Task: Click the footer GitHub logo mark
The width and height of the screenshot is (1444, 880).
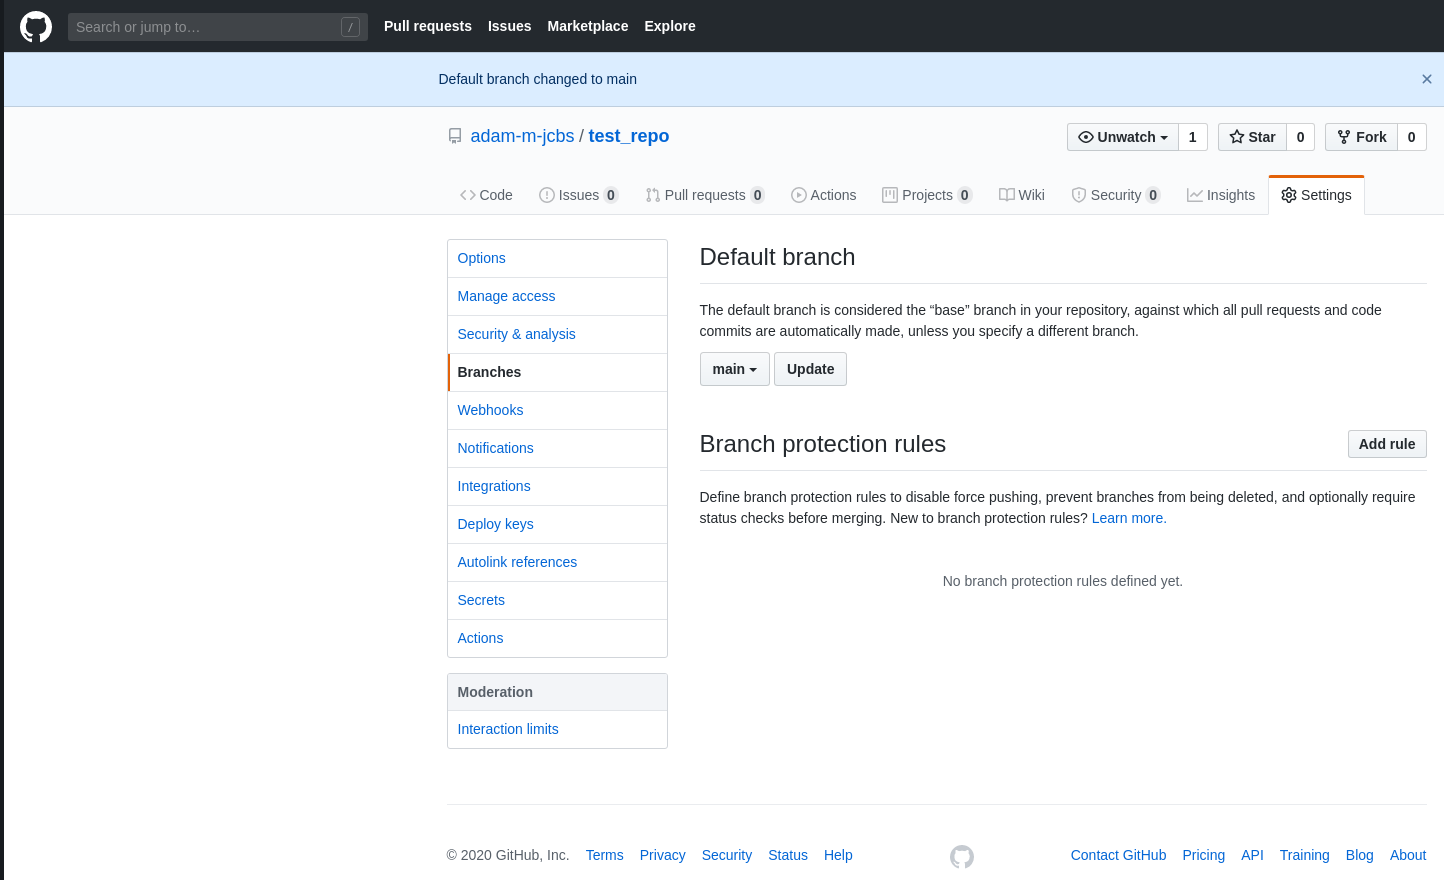Action: (x=962, y=856)
